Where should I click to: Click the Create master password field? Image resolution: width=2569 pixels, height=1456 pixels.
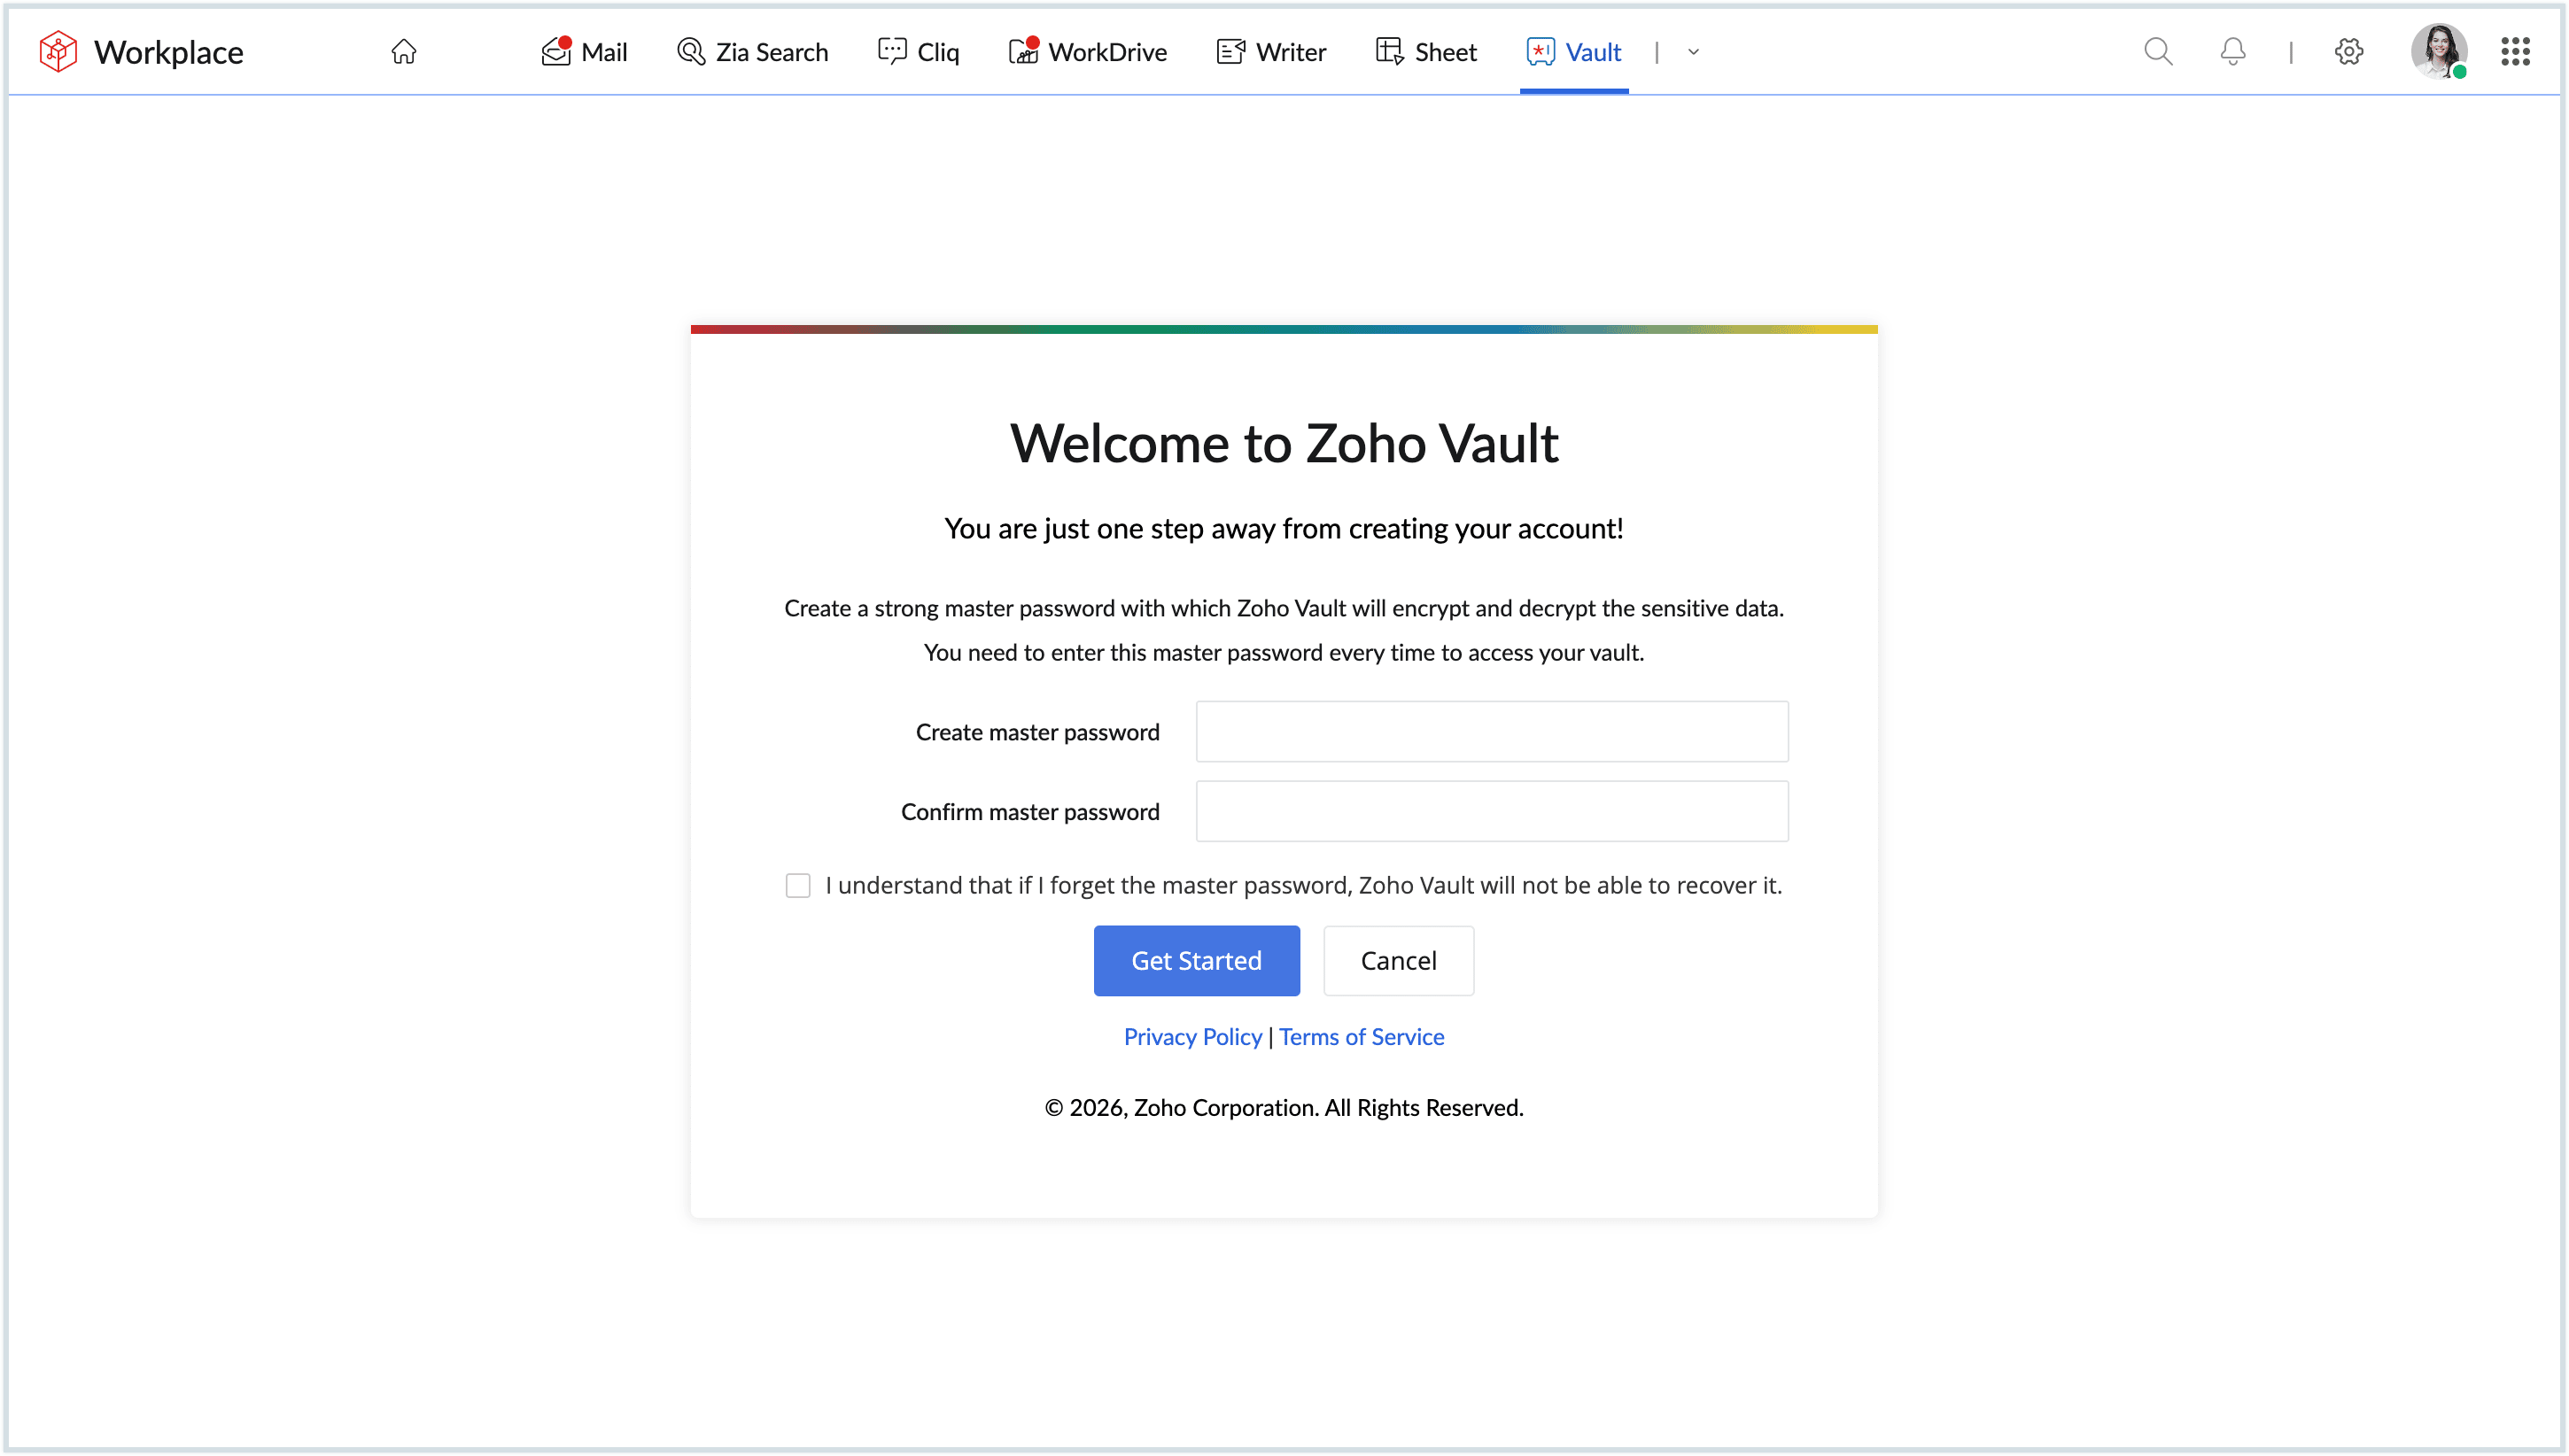[x=1491, y=731]
